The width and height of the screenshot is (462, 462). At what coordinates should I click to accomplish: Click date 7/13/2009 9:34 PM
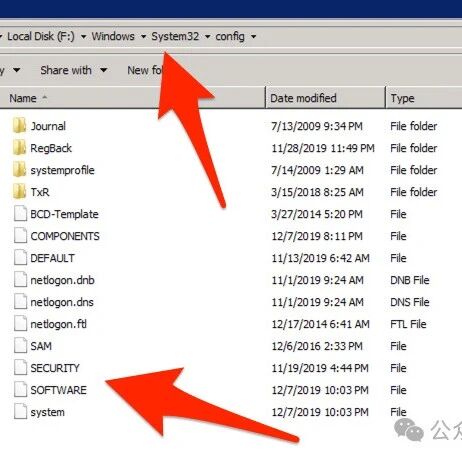pyautogui.click(x=317, y=126)
